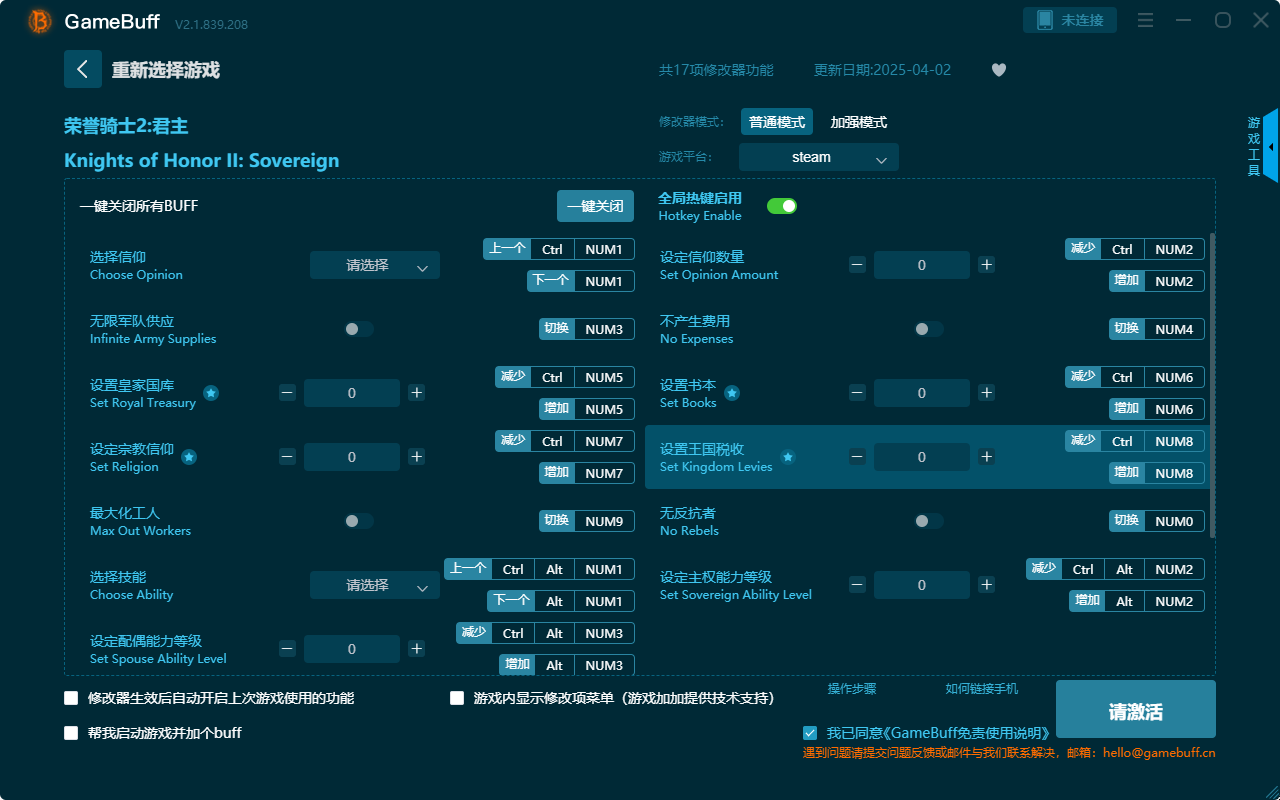Click 切换 NUM0 hotkey for No Rebels

(1157, 521)
